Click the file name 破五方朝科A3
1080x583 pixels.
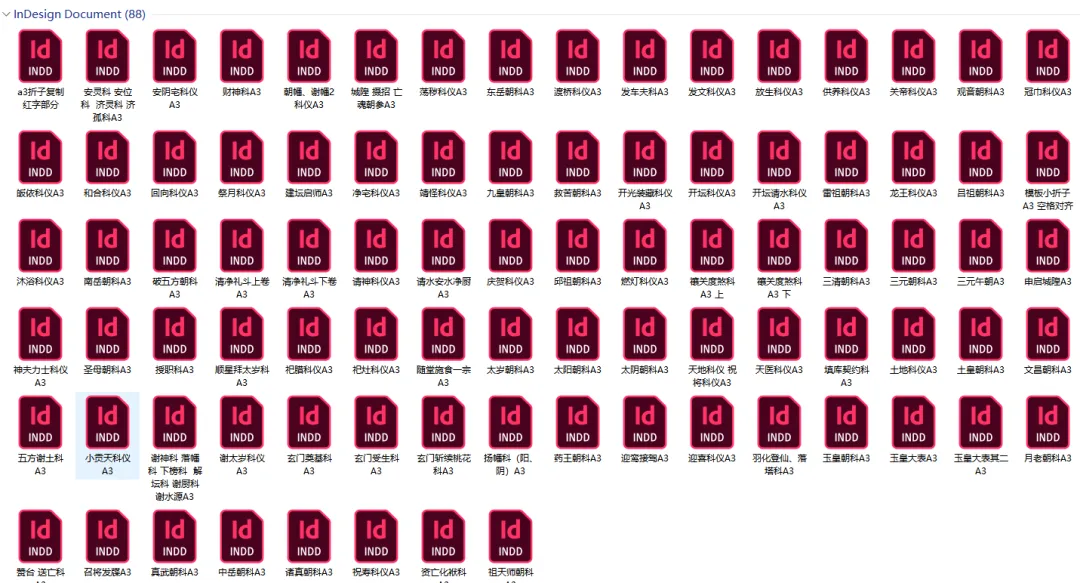point(174,287)
